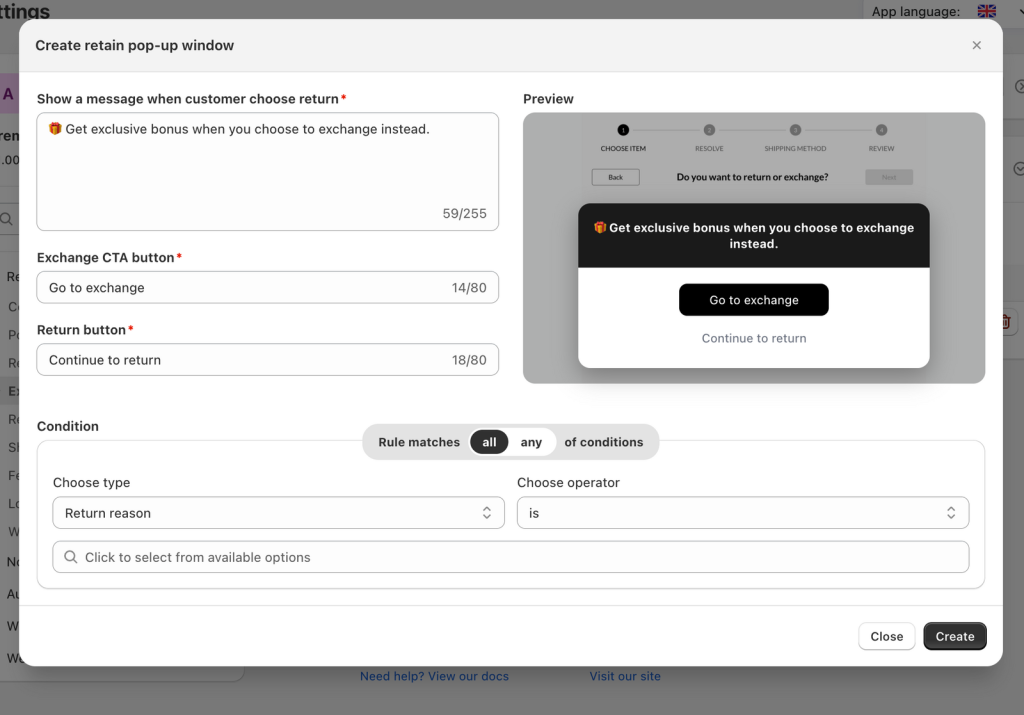The image size is (1024, 715).
Task: Switch rule matching to 'any'
Action: [531, 441]
